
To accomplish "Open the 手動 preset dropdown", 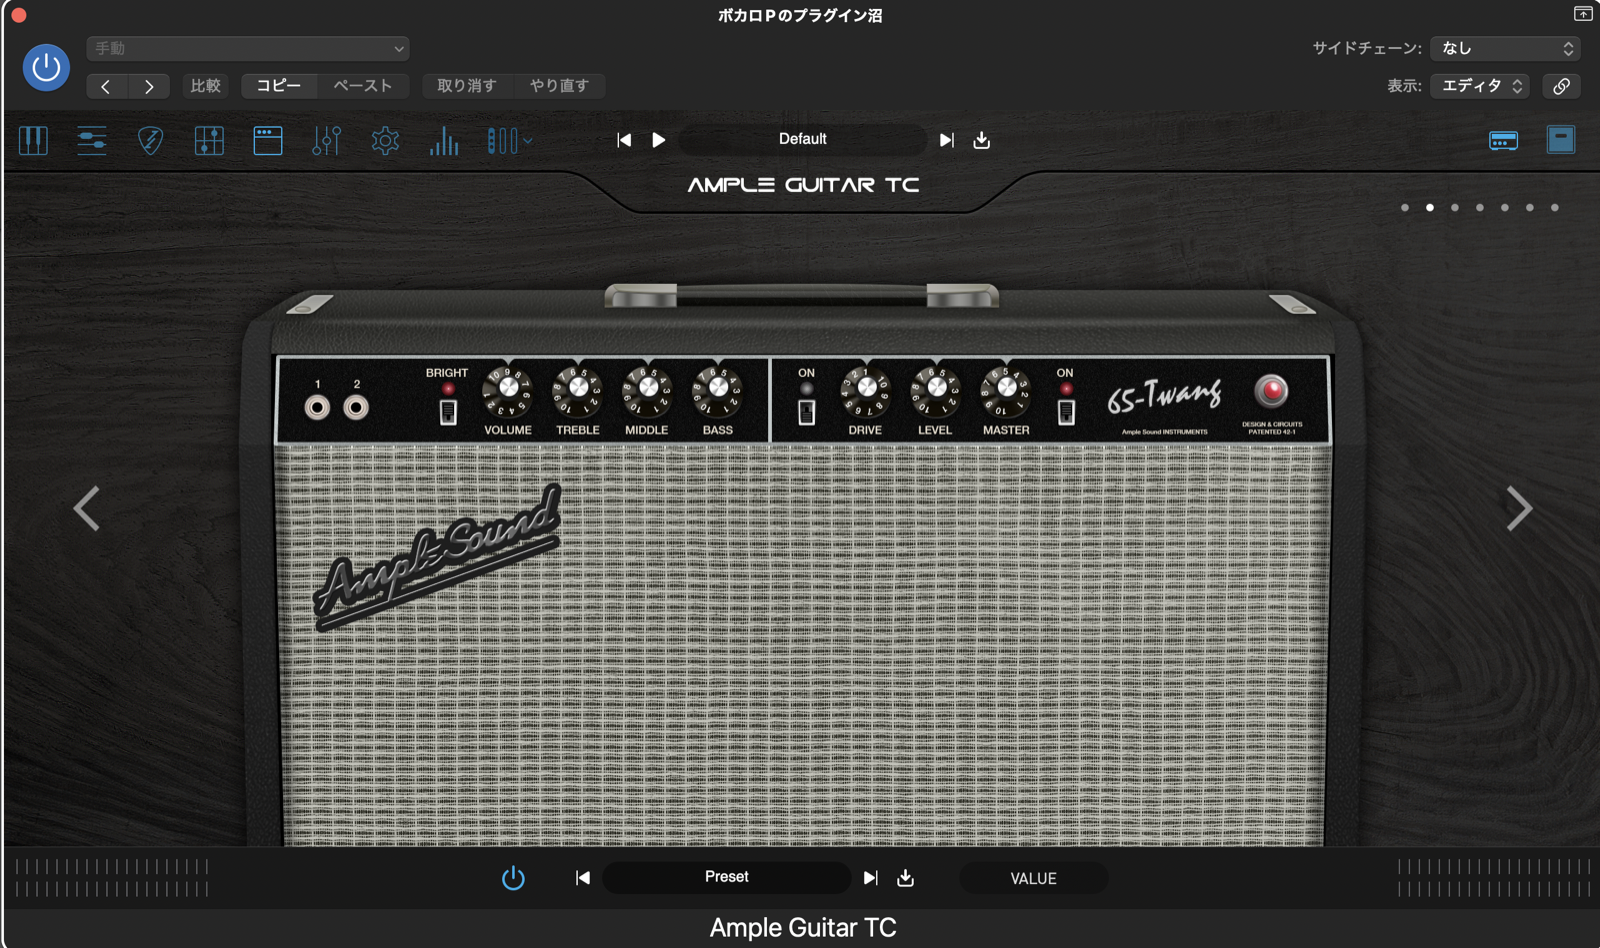I will pos(248,48).
